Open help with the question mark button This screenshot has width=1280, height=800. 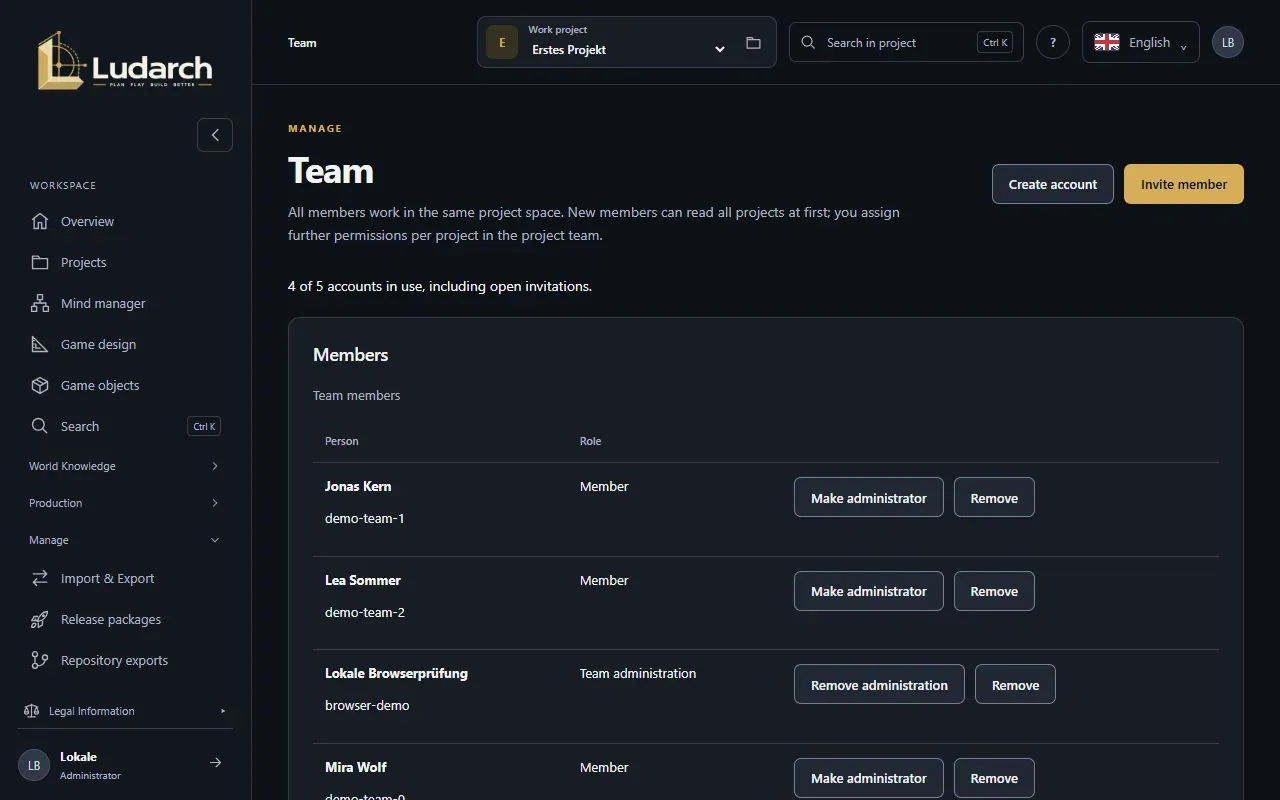pos(1053,42)
